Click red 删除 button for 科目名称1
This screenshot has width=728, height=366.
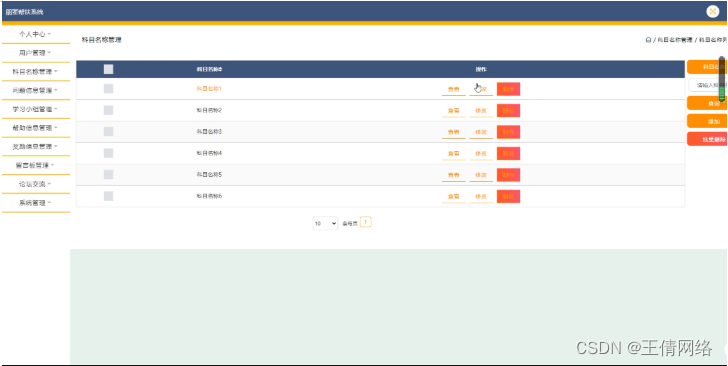point(508,89)
